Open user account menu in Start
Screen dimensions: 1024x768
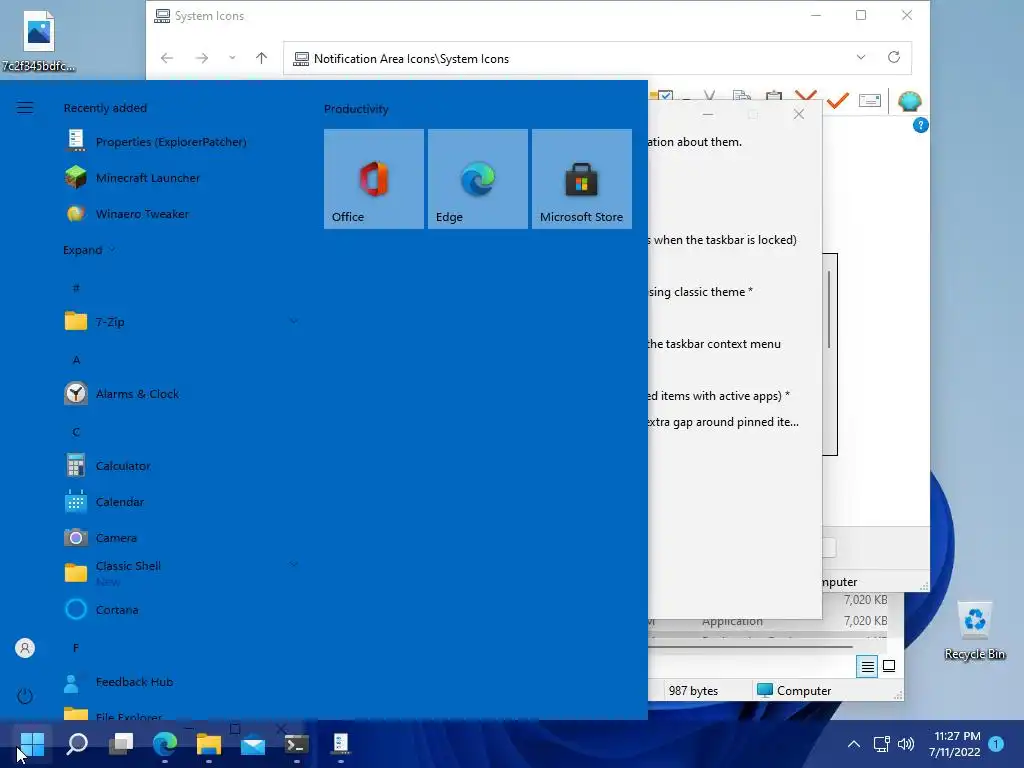[x=25, y=648]
